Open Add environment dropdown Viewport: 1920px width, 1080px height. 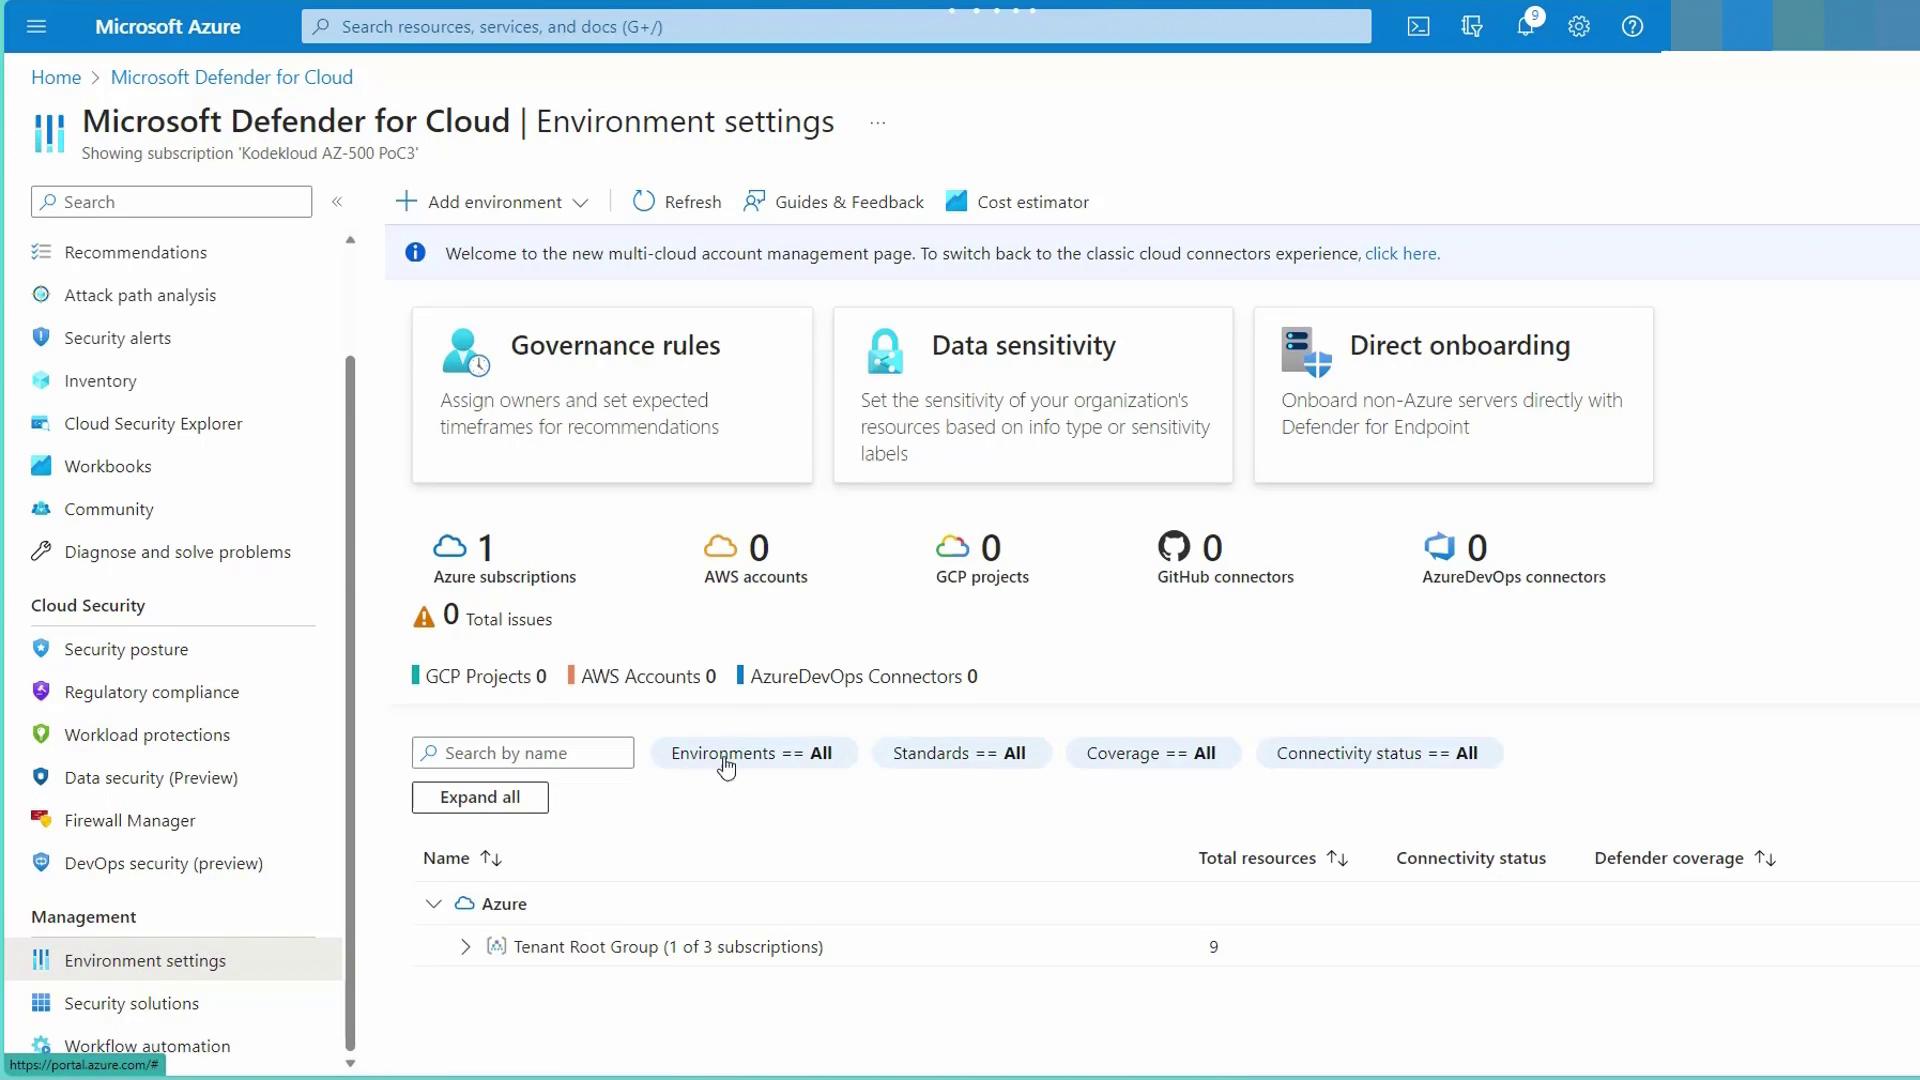coord(492,202)
